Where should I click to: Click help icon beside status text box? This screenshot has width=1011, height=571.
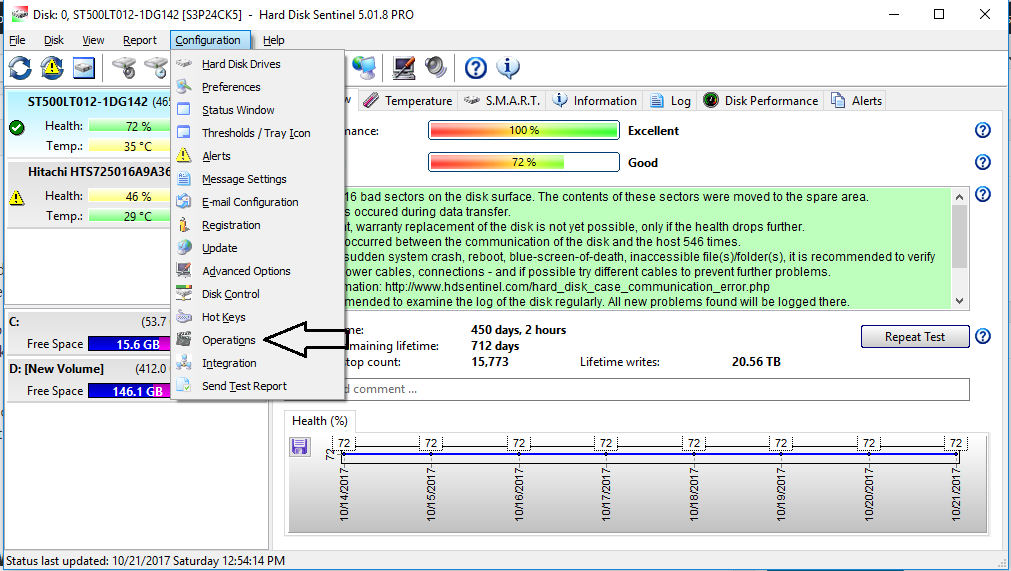[983, 193]
